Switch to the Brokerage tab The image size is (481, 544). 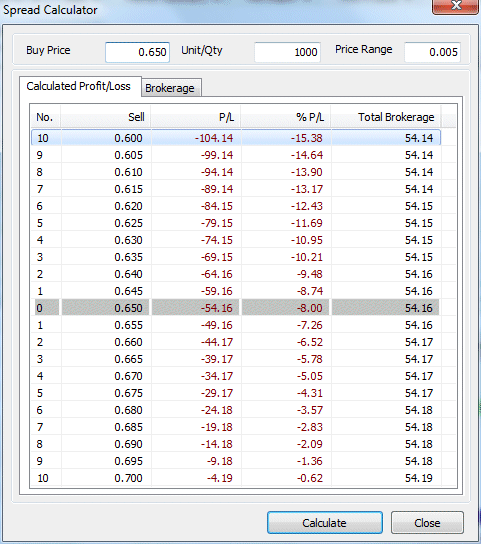coord(171,88)
